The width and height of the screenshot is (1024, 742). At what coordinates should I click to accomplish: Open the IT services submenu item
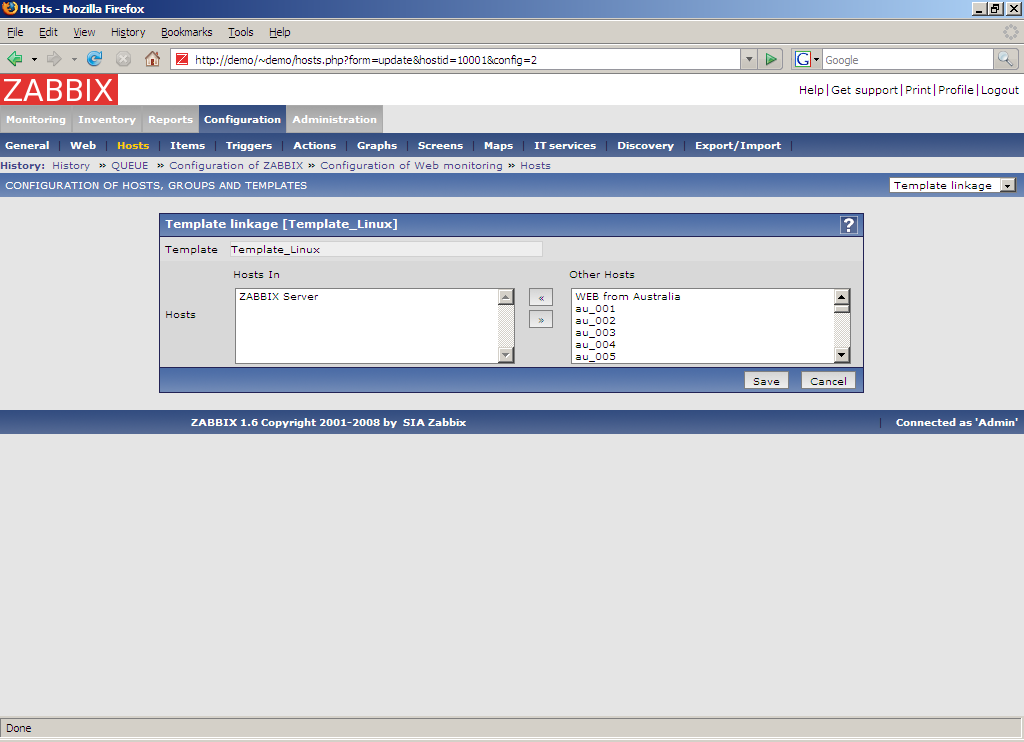pos(565,146)
